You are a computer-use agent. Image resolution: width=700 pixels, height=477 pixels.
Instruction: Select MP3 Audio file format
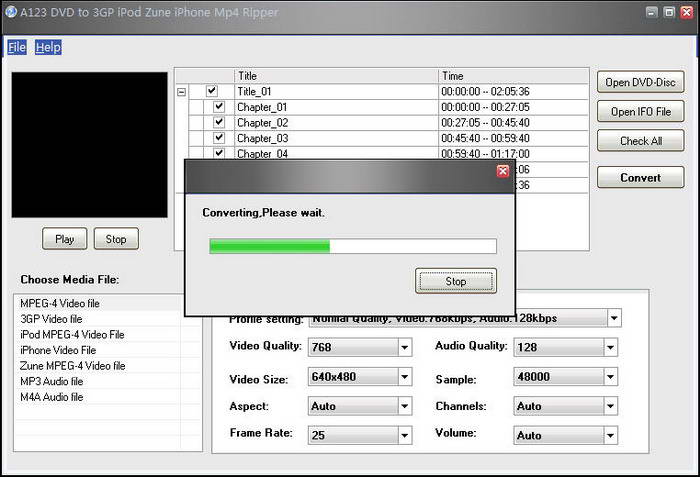(x=52, y=381)
